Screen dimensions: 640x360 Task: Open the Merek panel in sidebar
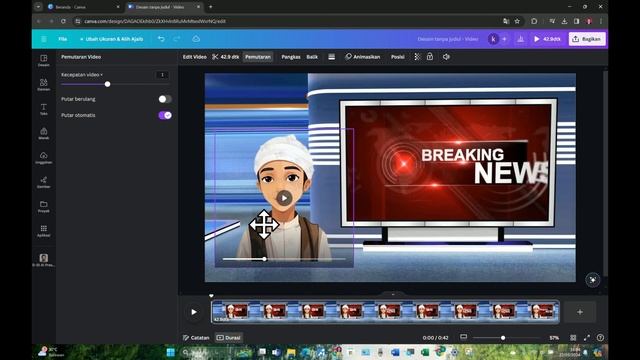44,133
